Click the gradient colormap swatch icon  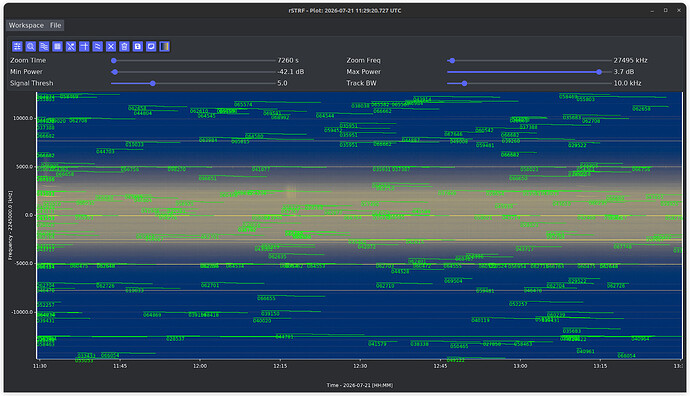165,47
